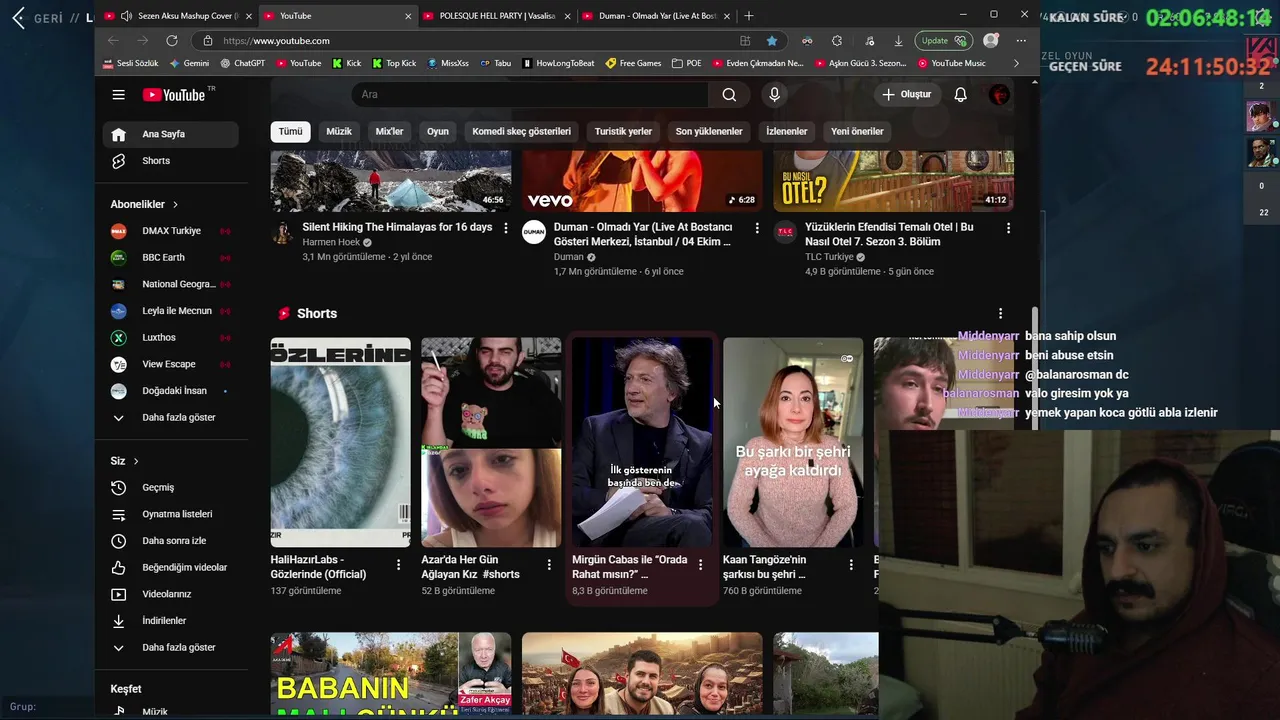
Task: Click the browser Update button
Action: (x=944, y=41)
